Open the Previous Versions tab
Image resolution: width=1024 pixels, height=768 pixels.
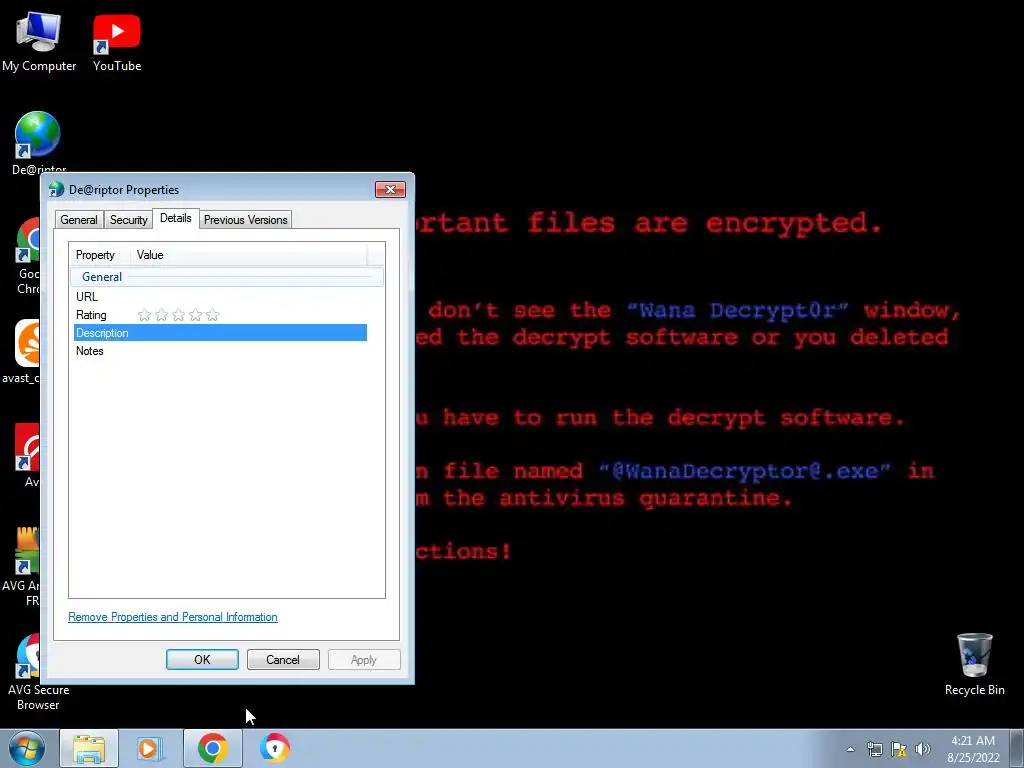click(246, 220)
